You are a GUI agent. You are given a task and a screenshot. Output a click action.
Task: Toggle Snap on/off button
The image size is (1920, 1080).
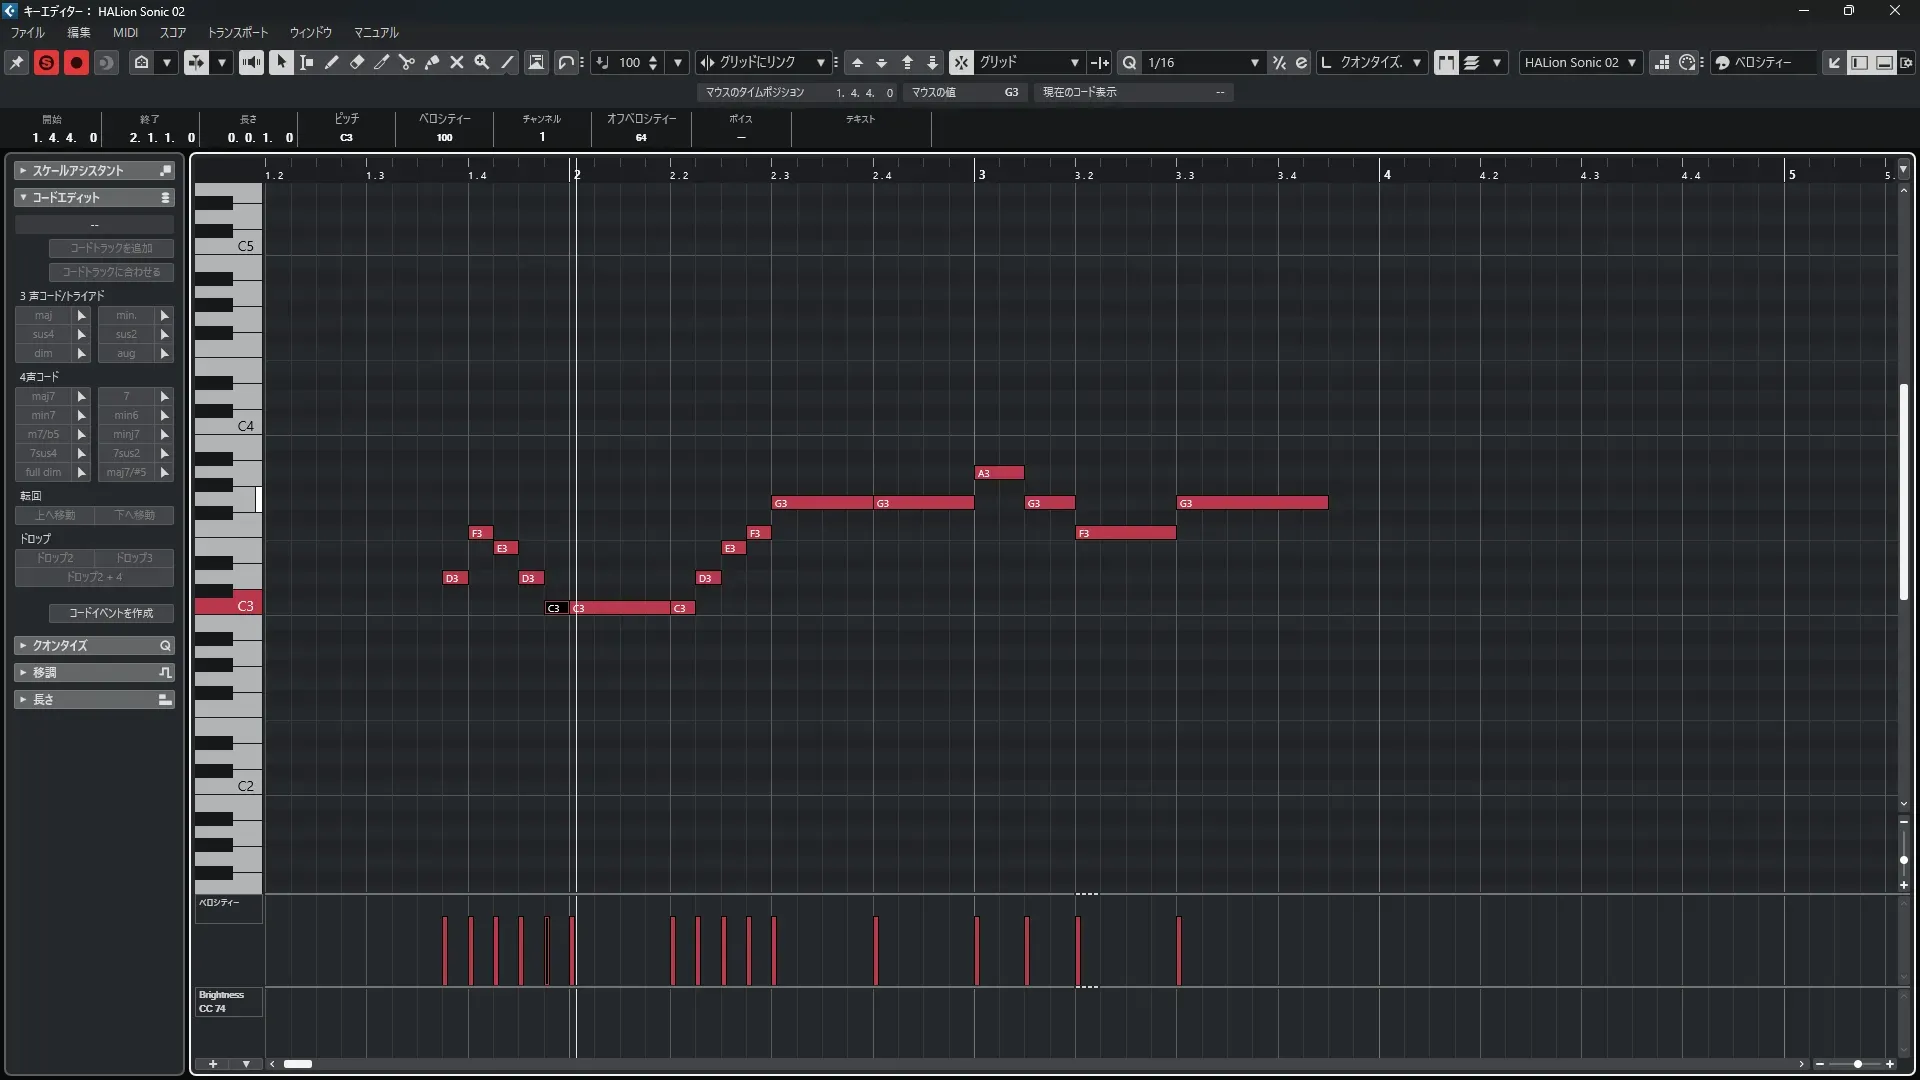pyautogui.click(x=960, y=62)
